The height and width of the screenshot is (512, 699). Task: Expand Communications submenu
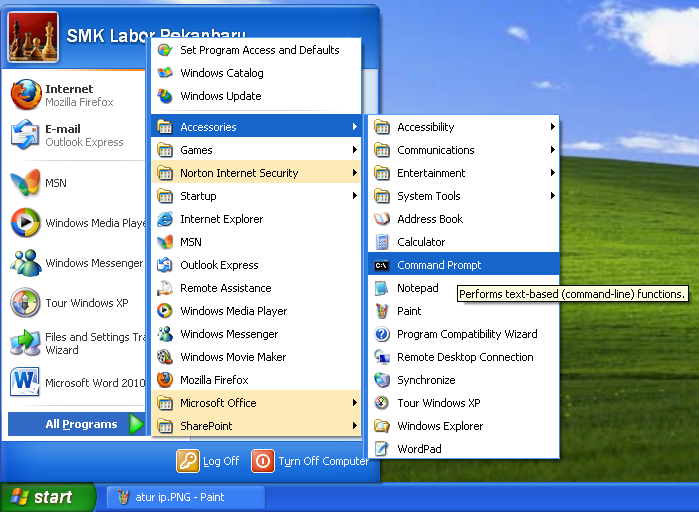(464, 150)
